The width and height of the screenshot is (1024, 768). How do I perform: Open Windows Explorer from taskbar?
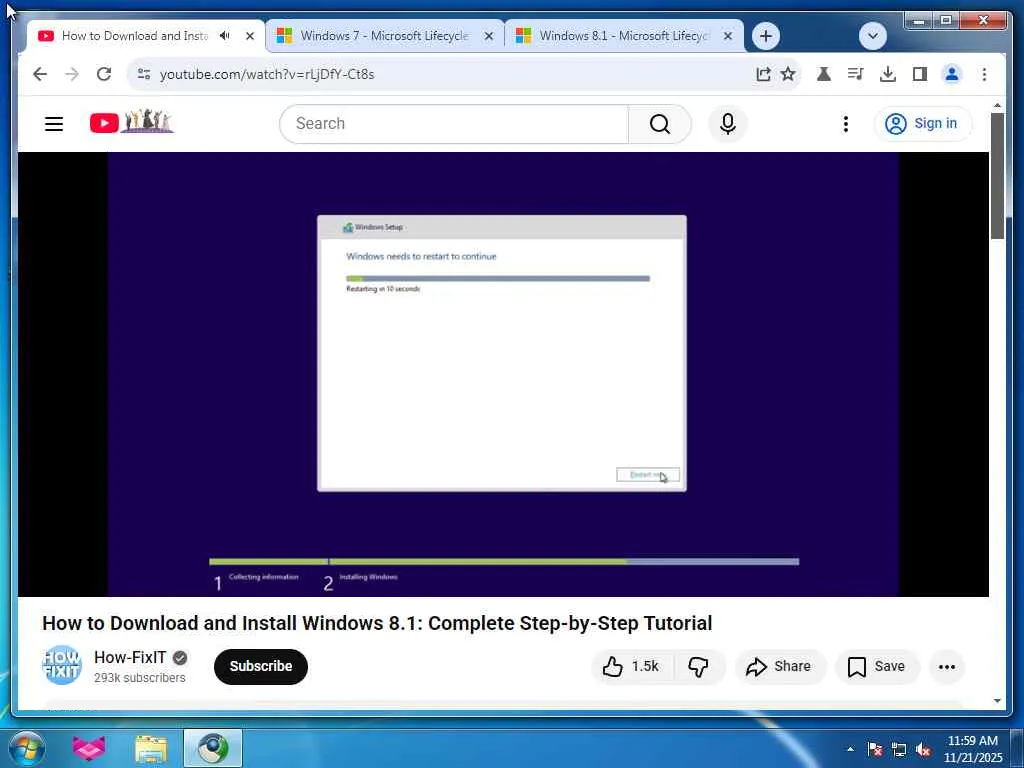pyautogui.click(x=151, y=748)
